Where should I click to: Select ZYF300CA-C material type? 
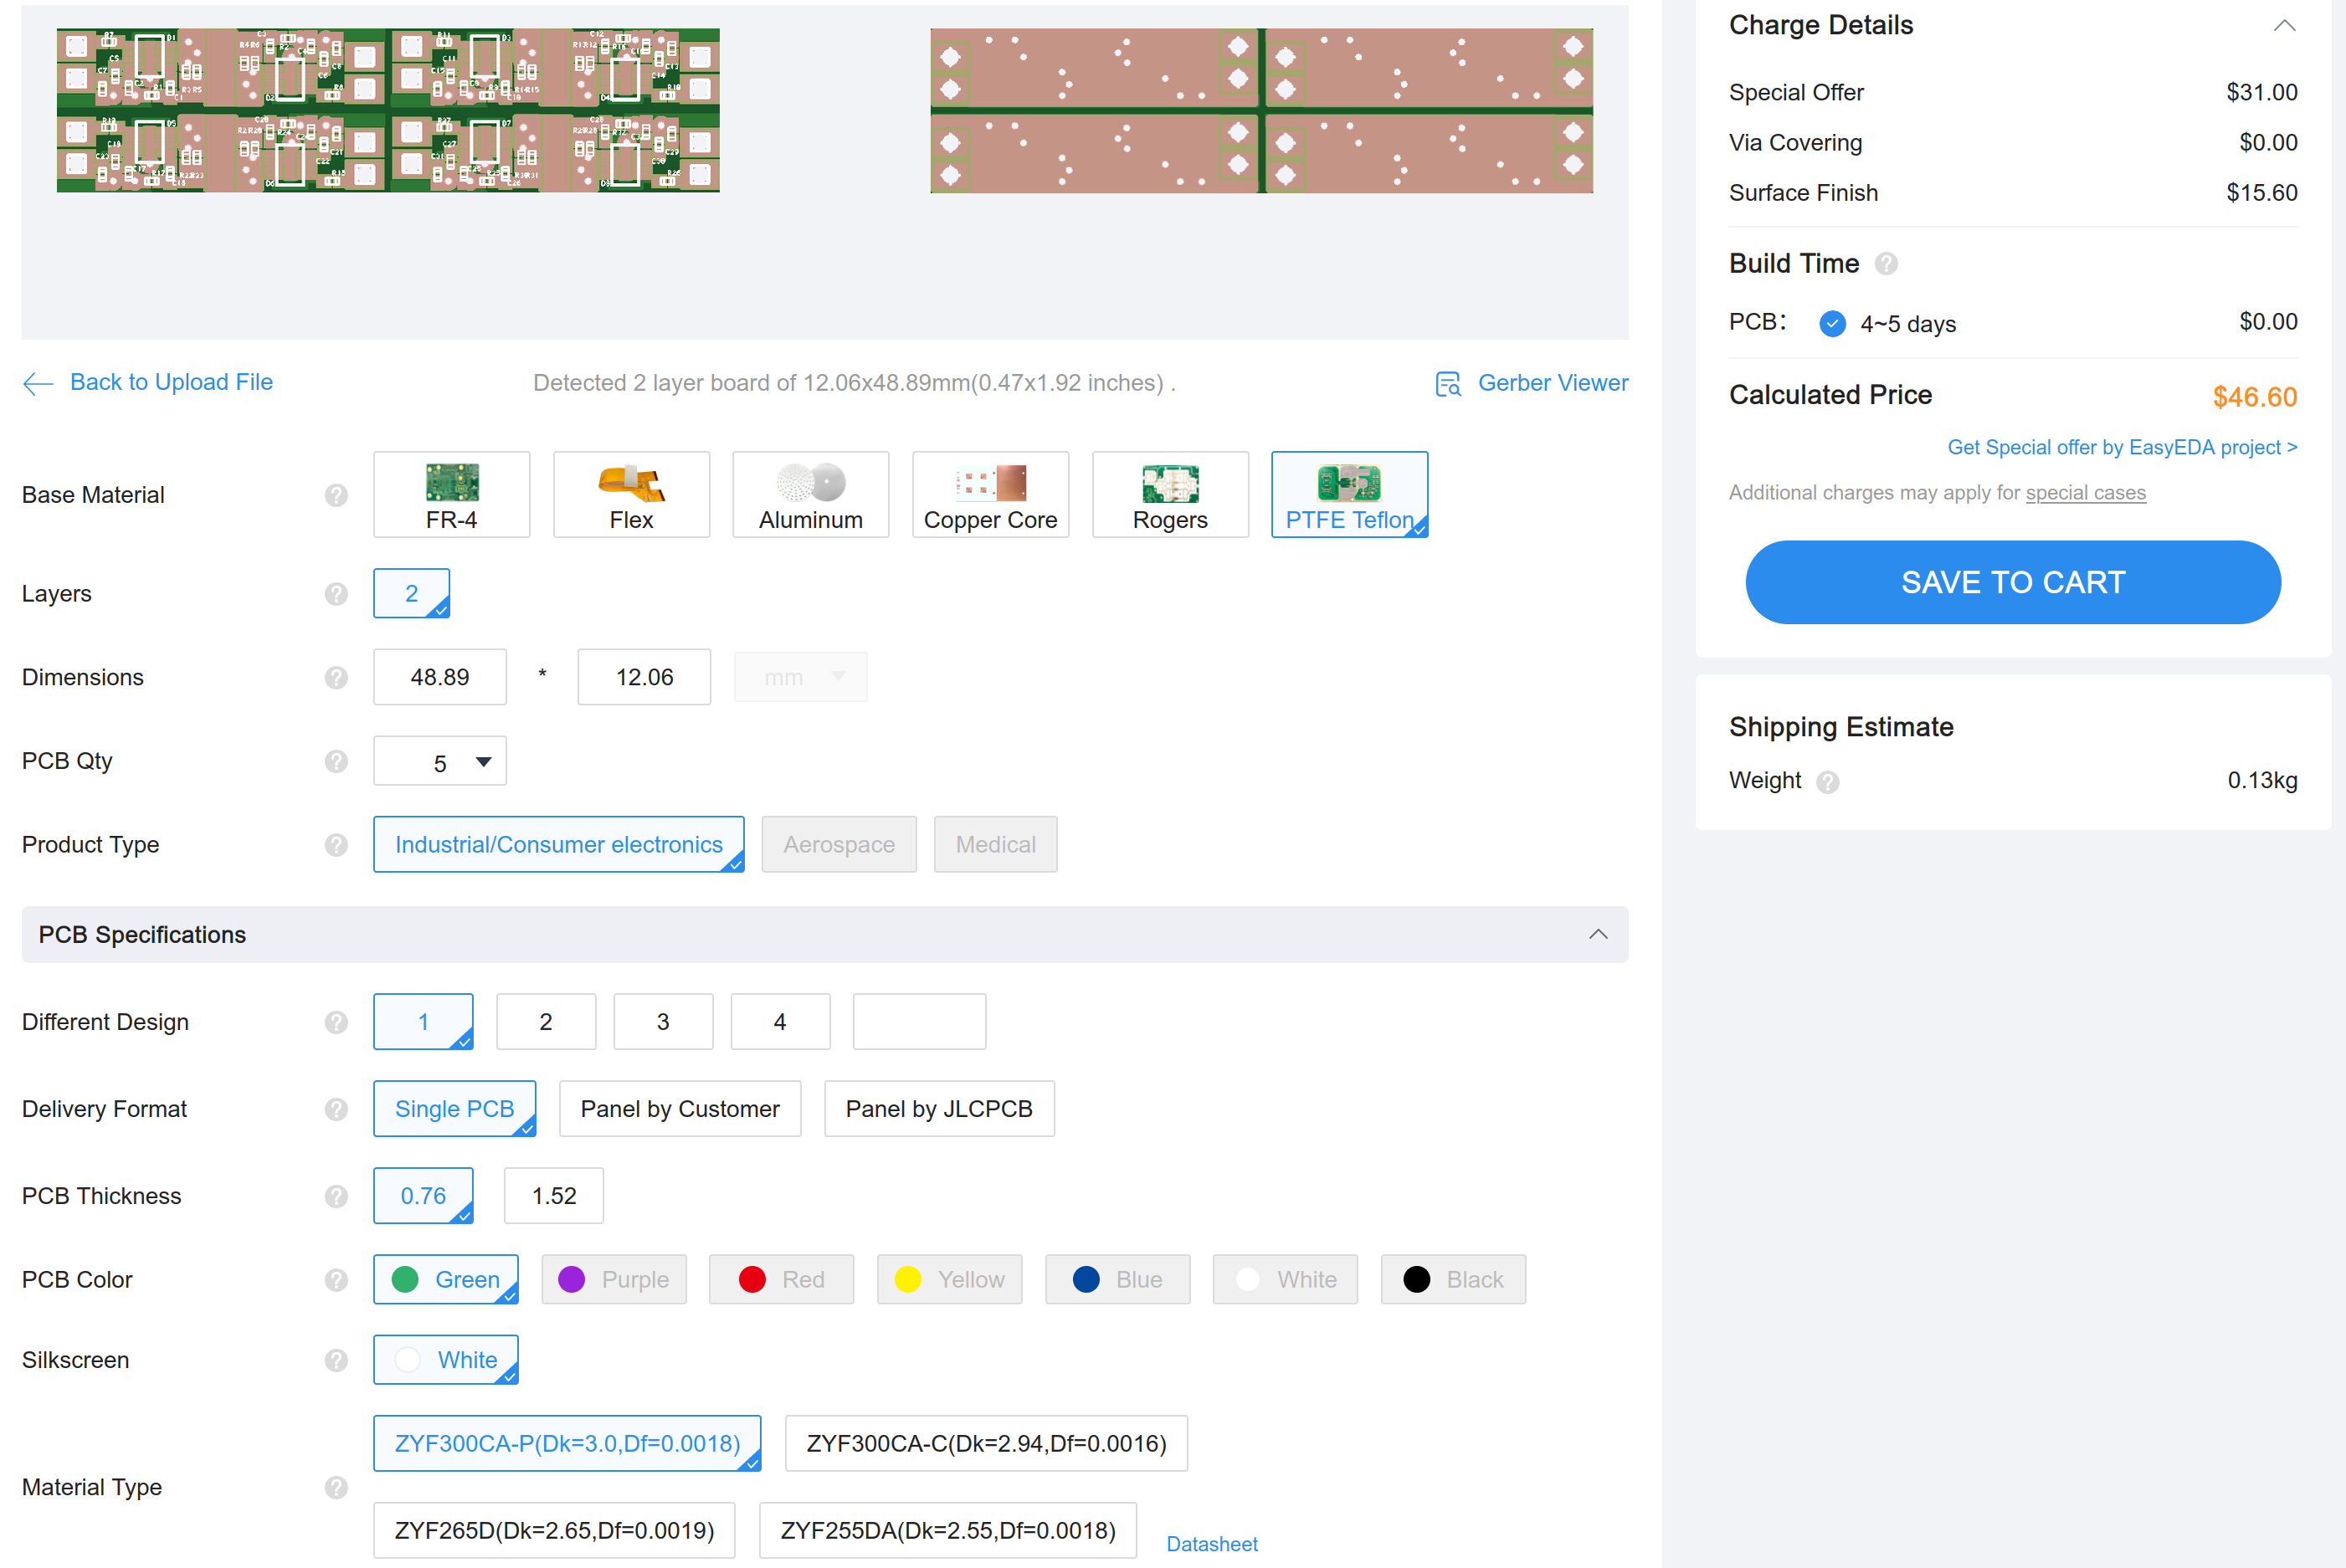click(x=986, y=1444)
